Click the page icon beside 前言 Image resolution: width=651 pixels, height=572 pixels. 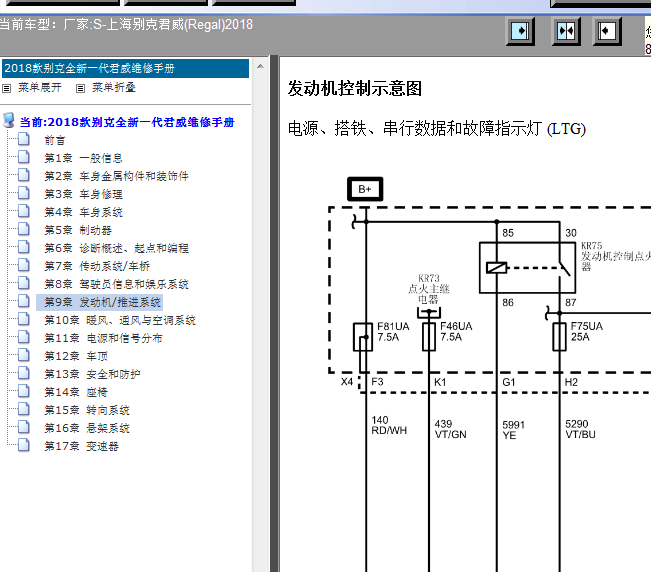[x=24, y=139]
